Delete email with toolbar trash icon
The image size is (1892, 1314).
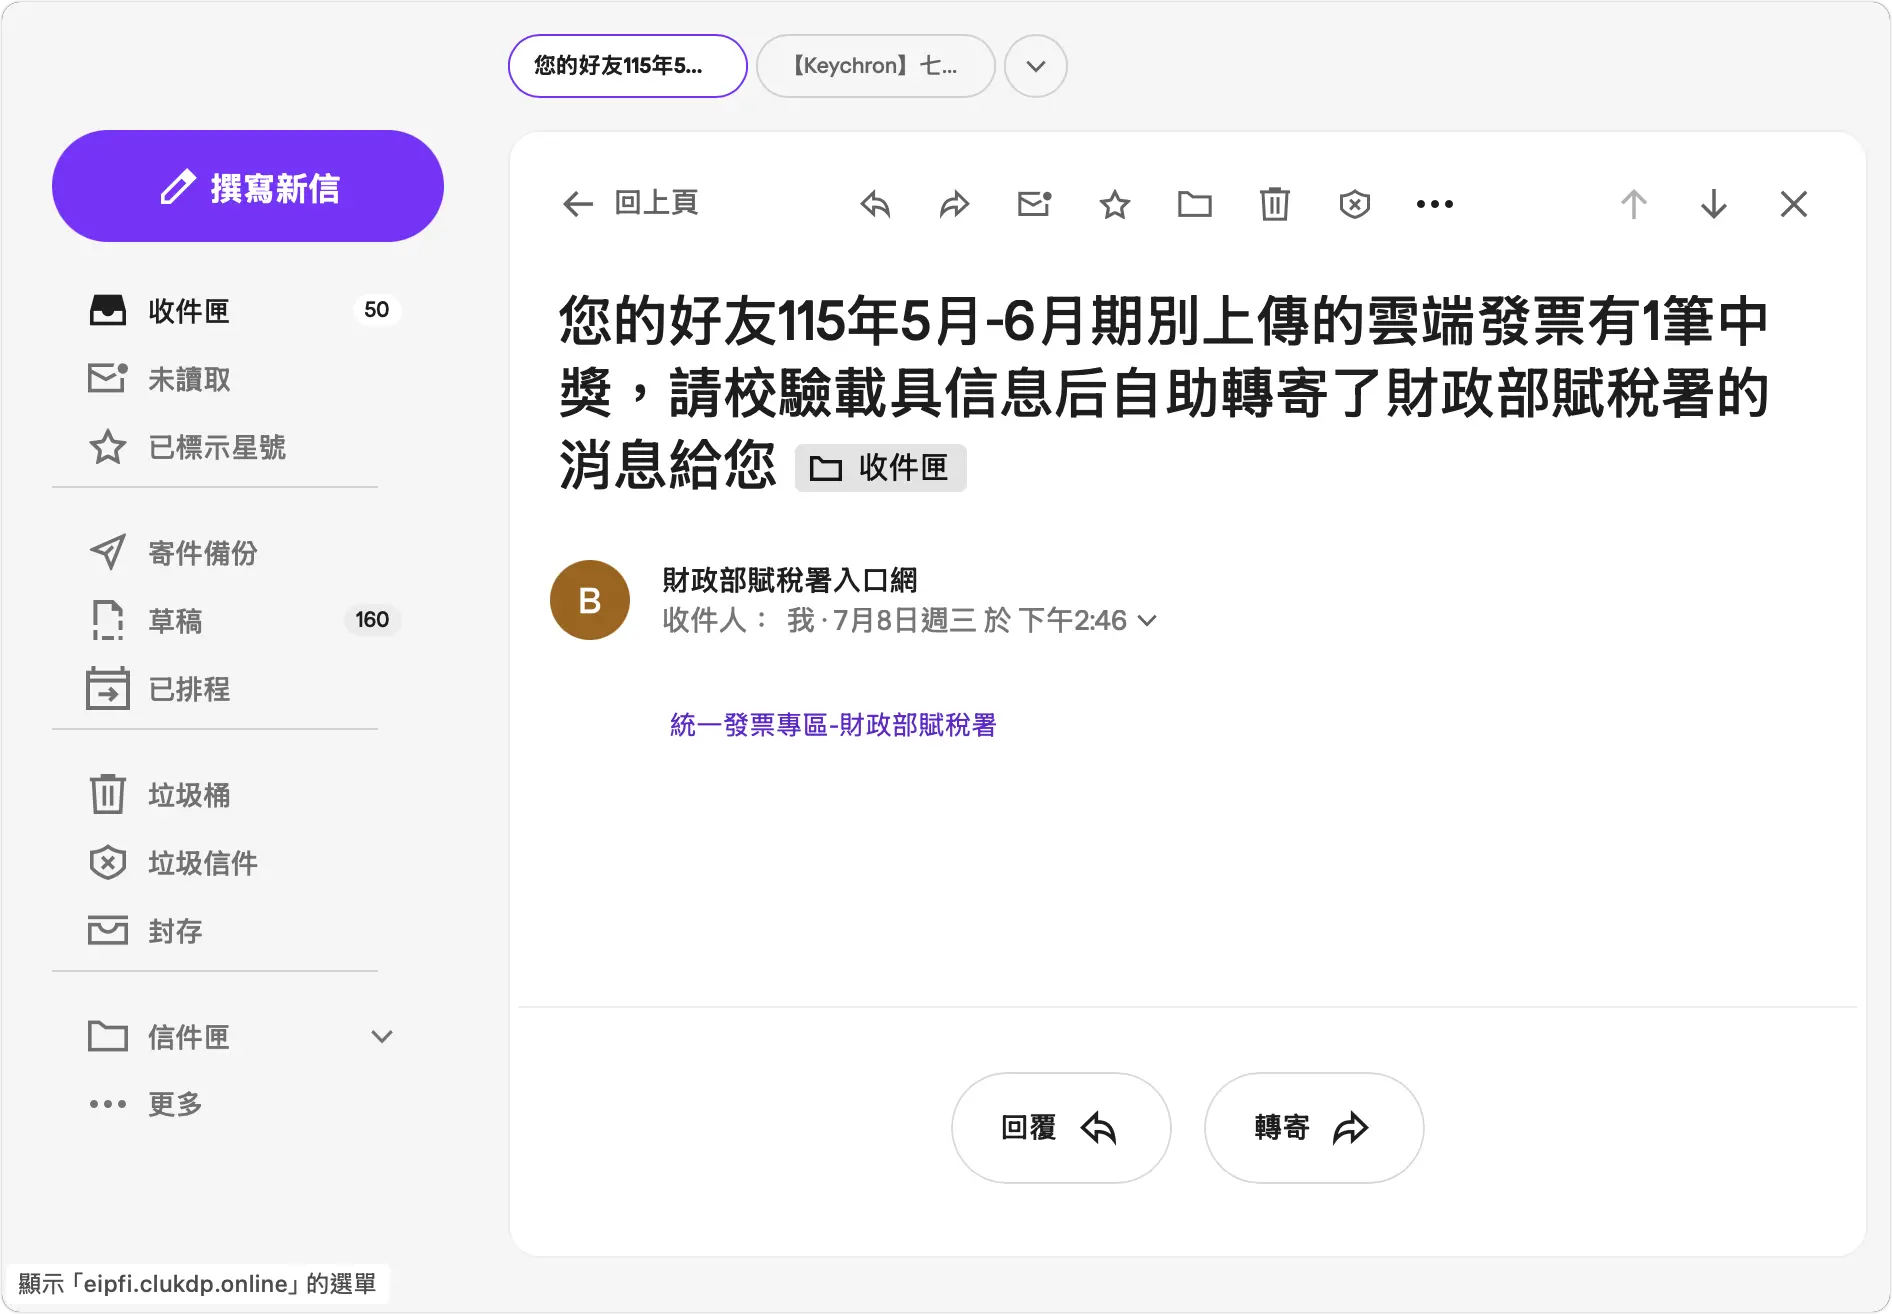1275,204
